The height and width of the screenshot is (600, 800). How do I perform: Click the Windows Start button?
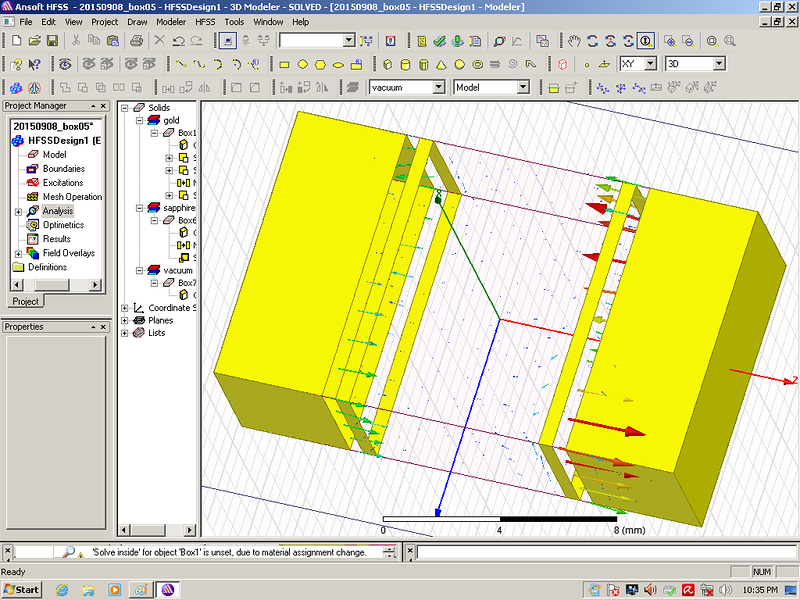click(x=22, y=589)
